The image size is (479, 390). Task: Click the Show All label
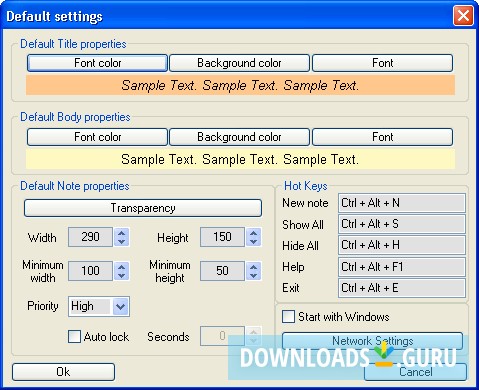click(x=303, y=225)
